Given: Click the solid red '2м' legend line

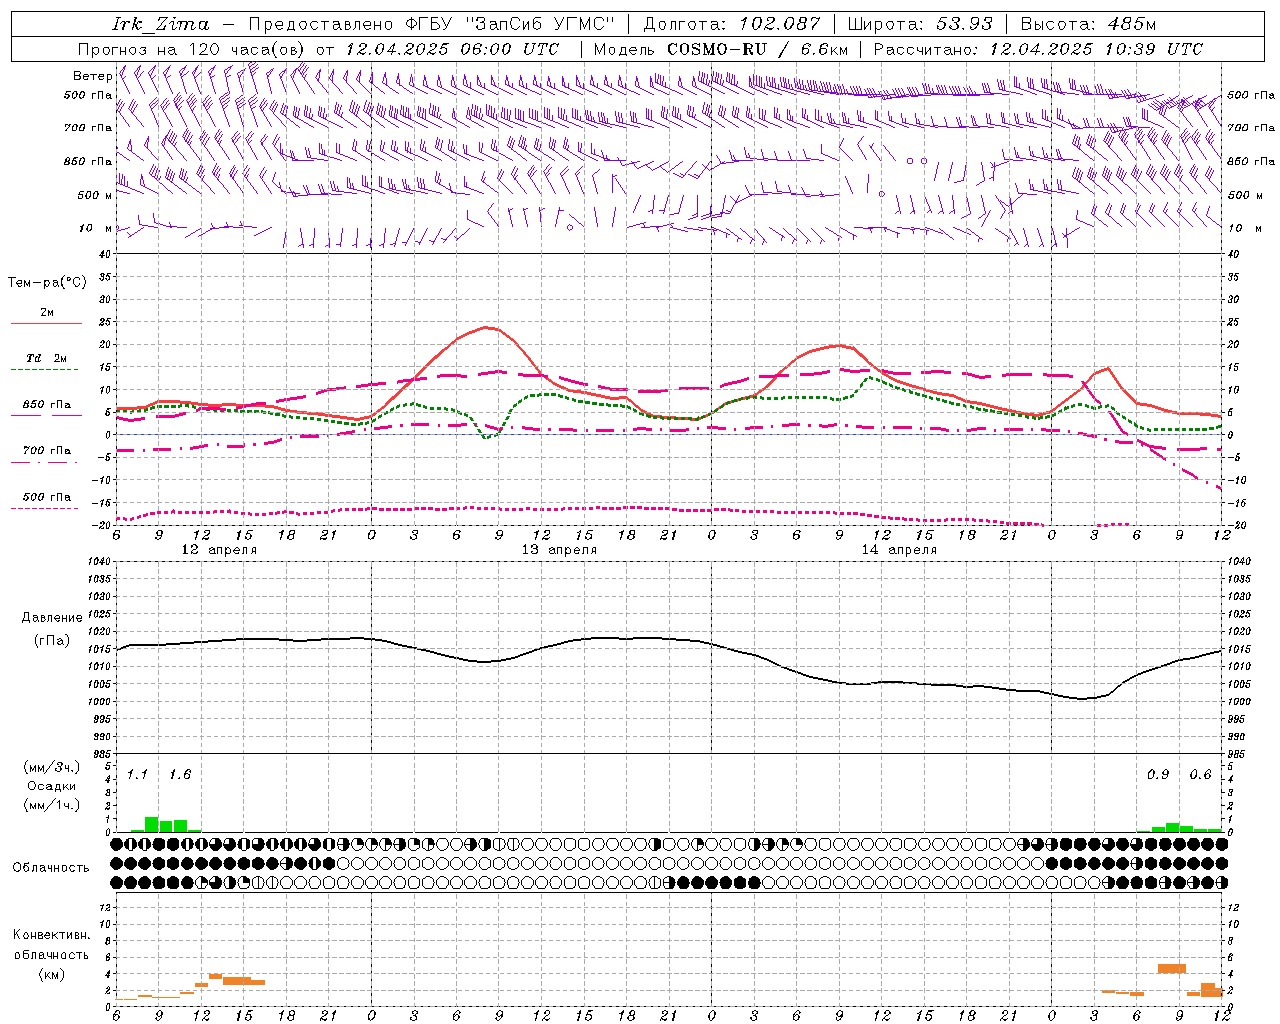Looking at the screenshot, I should coord(46,323).
